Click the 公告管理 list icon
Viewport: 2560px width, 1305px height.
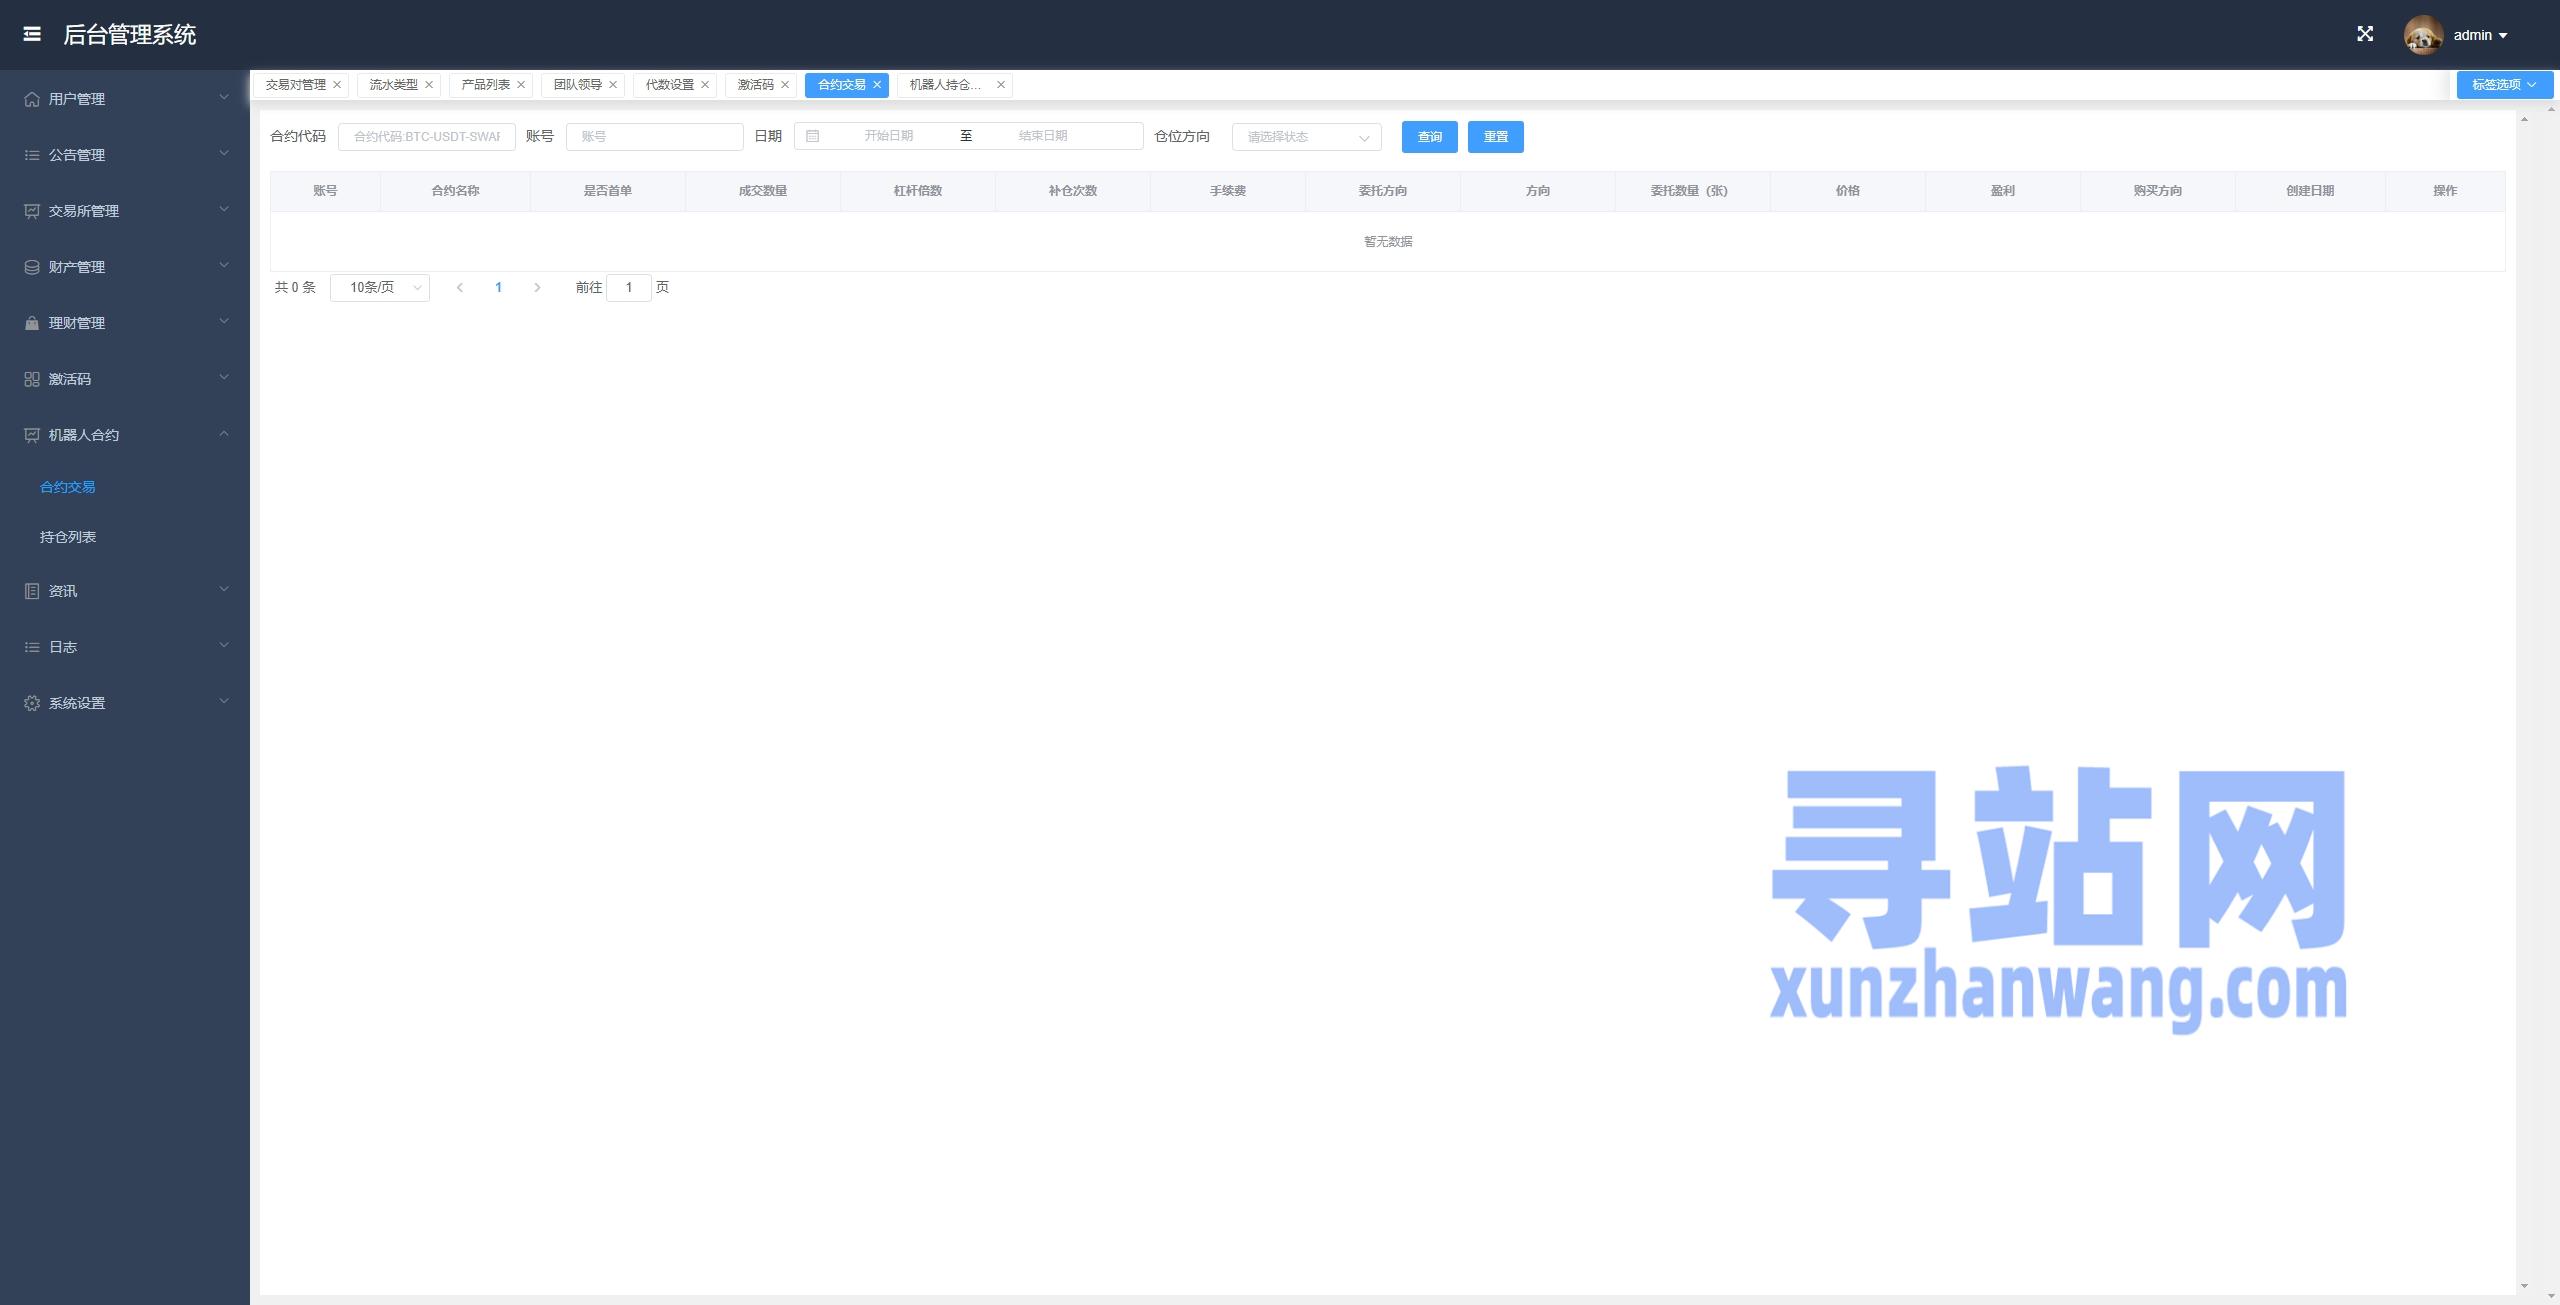[x=32, y=155]
